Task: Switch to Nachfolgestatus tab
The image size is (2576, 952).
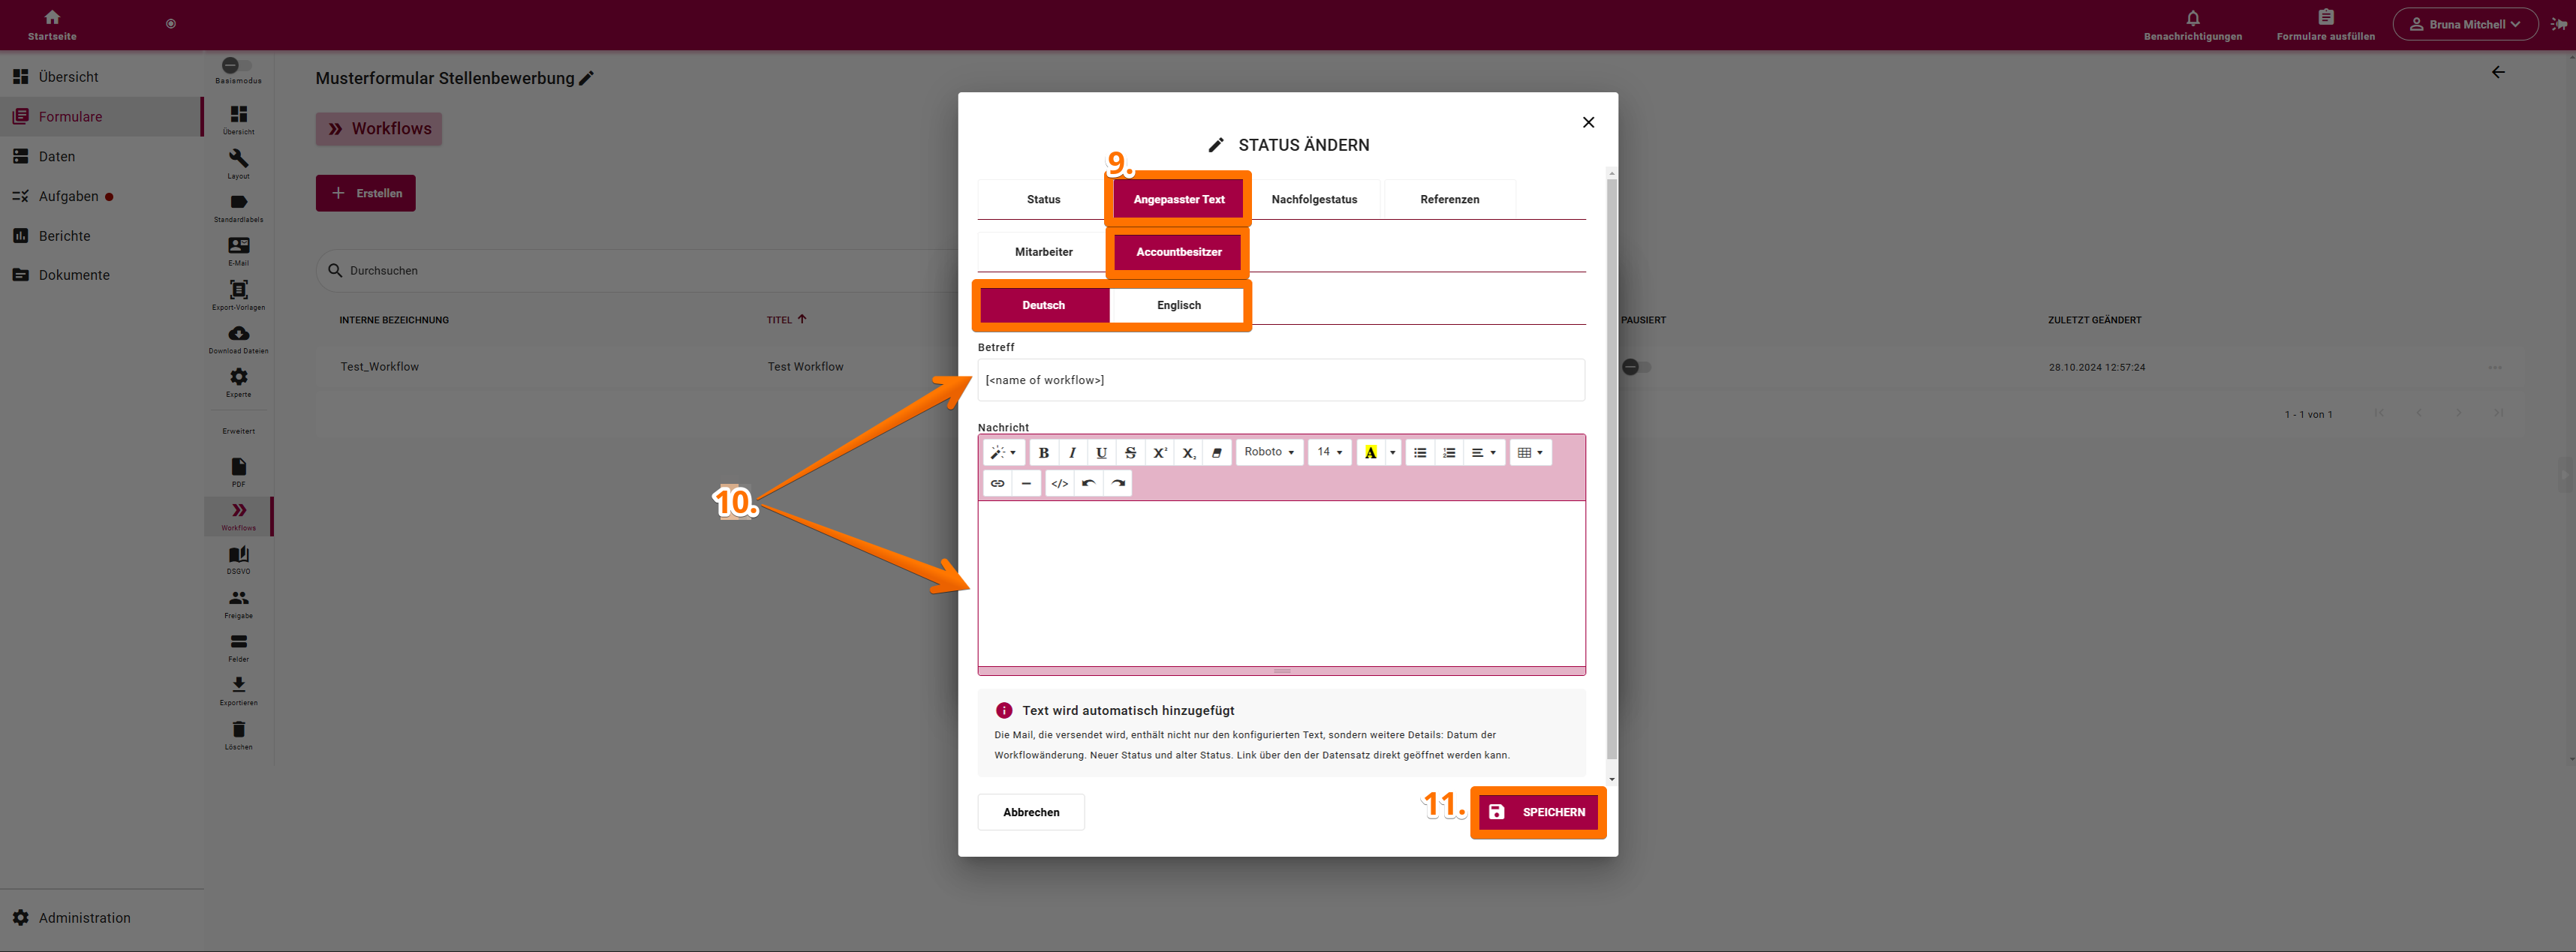Action: coord(1314,199)
